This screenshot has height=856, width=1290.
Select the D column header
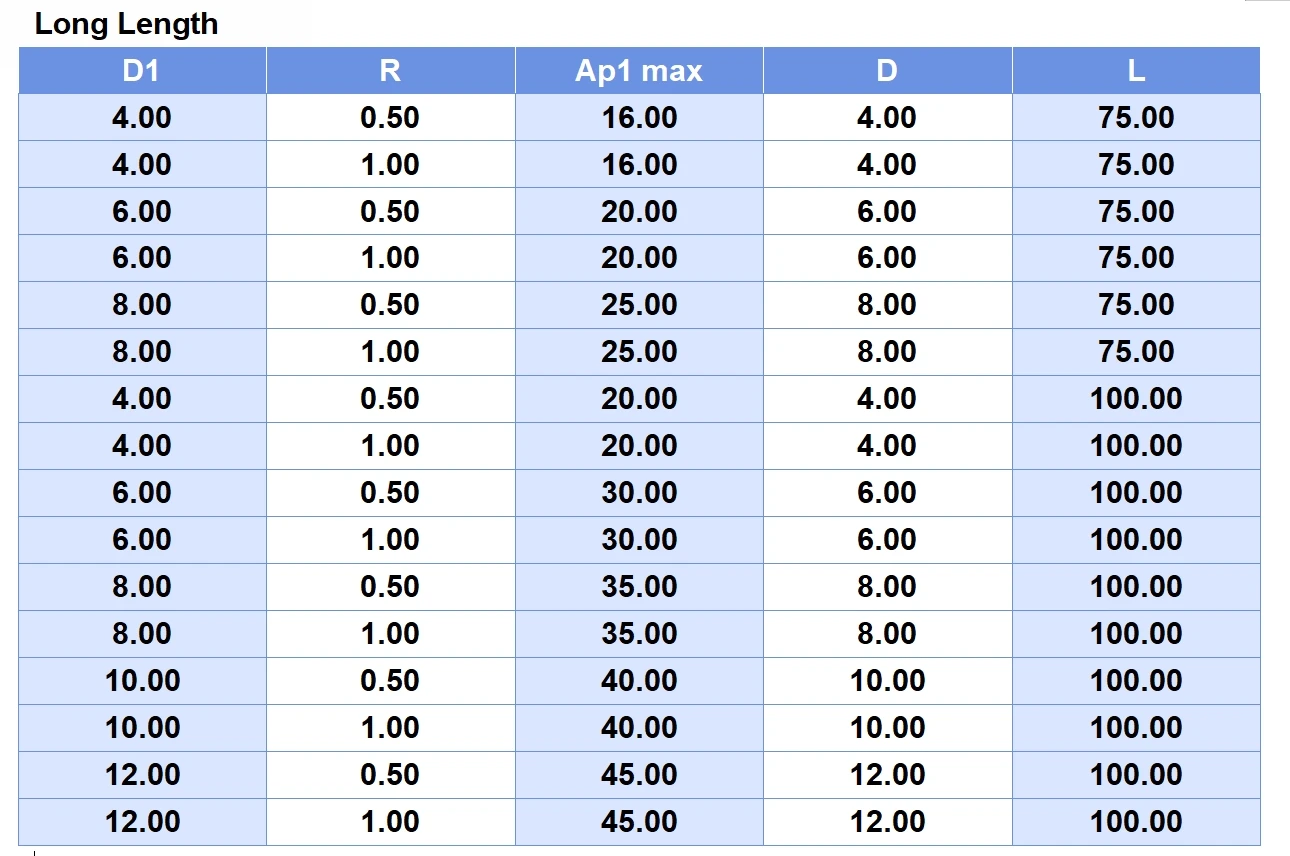(x=887, y=71)
